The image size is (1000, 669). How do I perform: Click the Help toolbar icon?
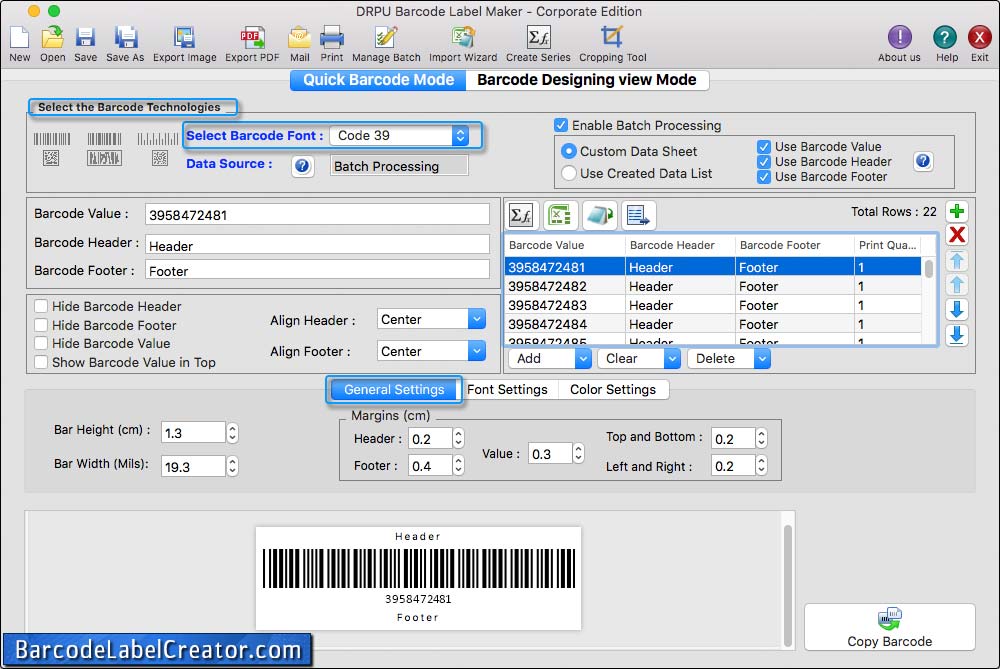[945, 37]
